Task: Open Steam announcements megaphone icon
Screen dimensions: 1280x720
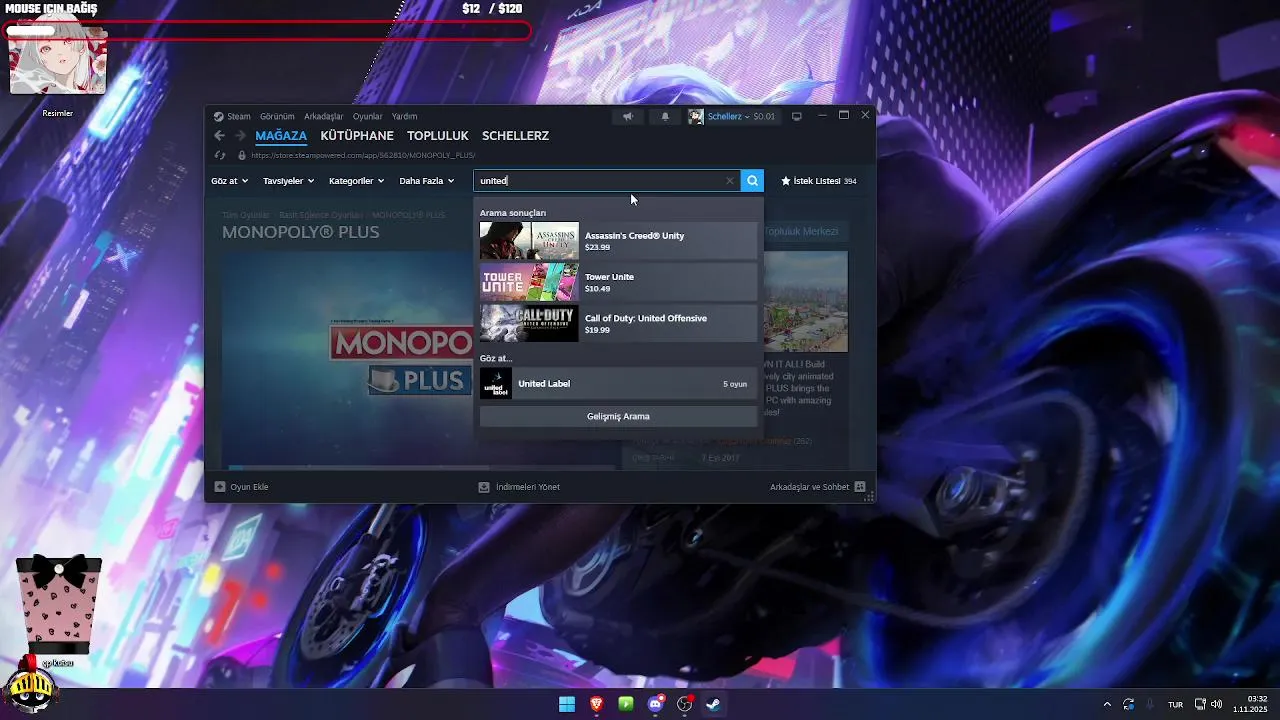Action: pyautogui.click(x=628, y=116)
